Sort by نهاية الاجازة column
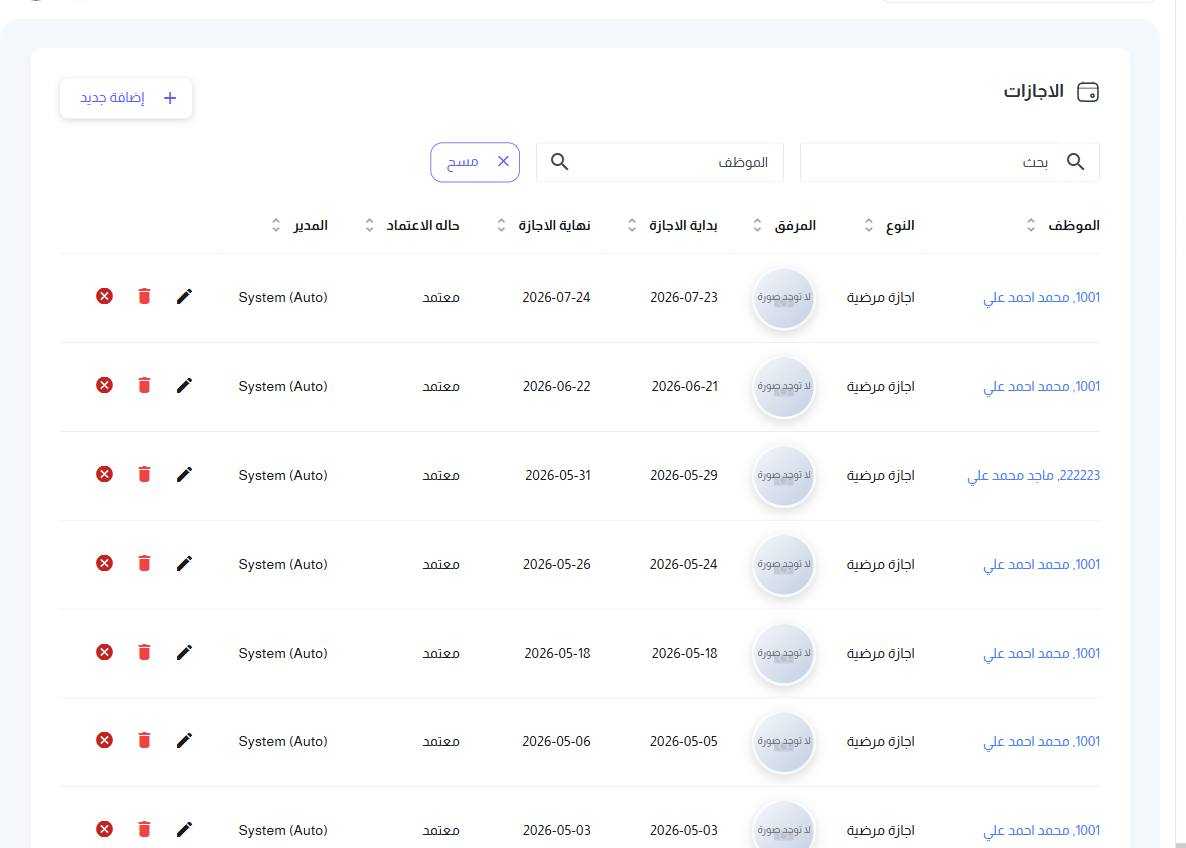The height and width of the screenshot is (848, 1186). (501, 225)
